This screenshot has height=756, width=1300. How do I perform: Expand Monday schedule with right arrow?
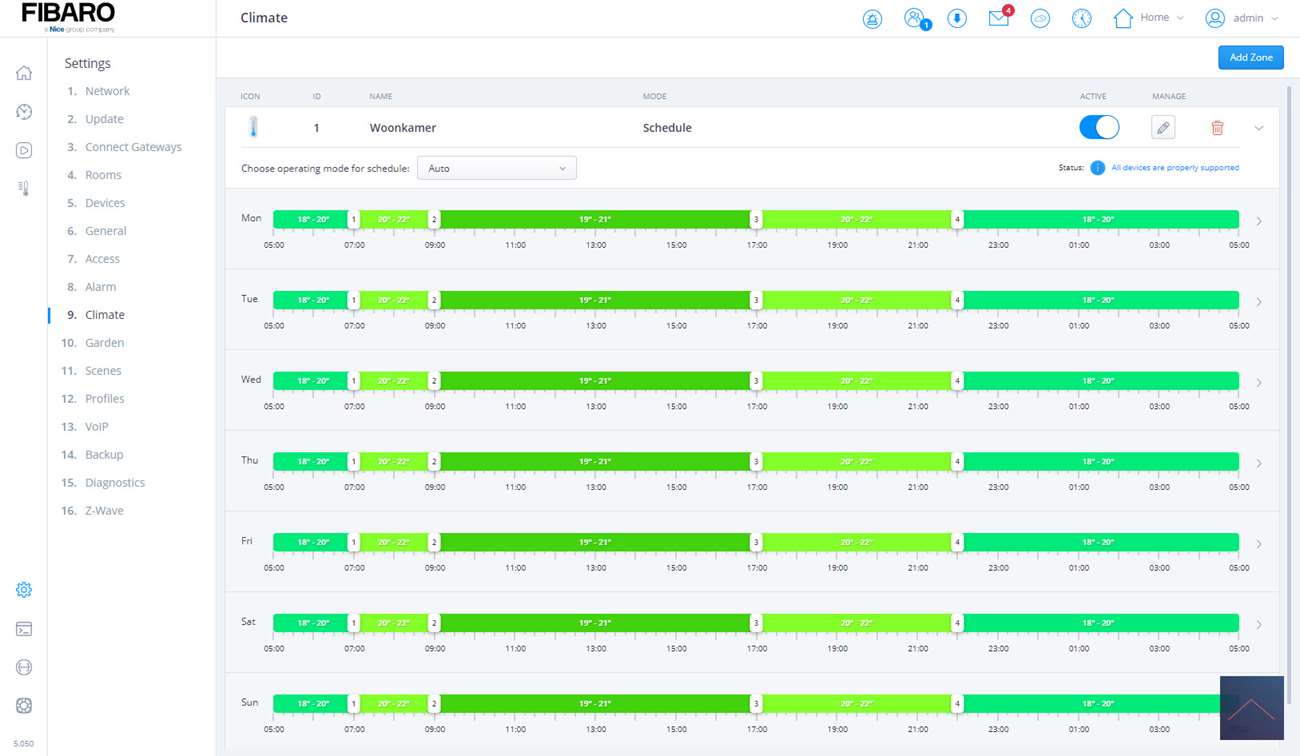(1259, 221)
